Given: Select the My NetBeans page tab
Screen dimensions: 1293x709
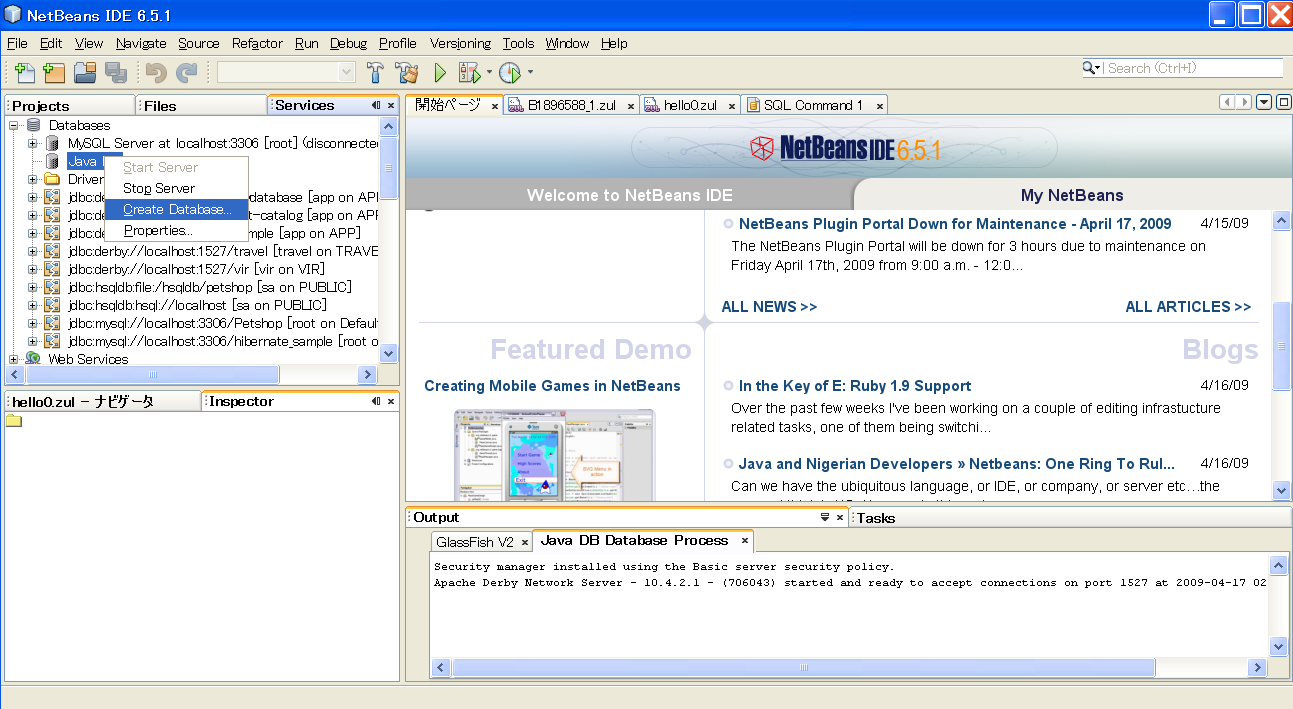Looking at the screenshot, I should pyautogui.click(x=1072, y=195).
